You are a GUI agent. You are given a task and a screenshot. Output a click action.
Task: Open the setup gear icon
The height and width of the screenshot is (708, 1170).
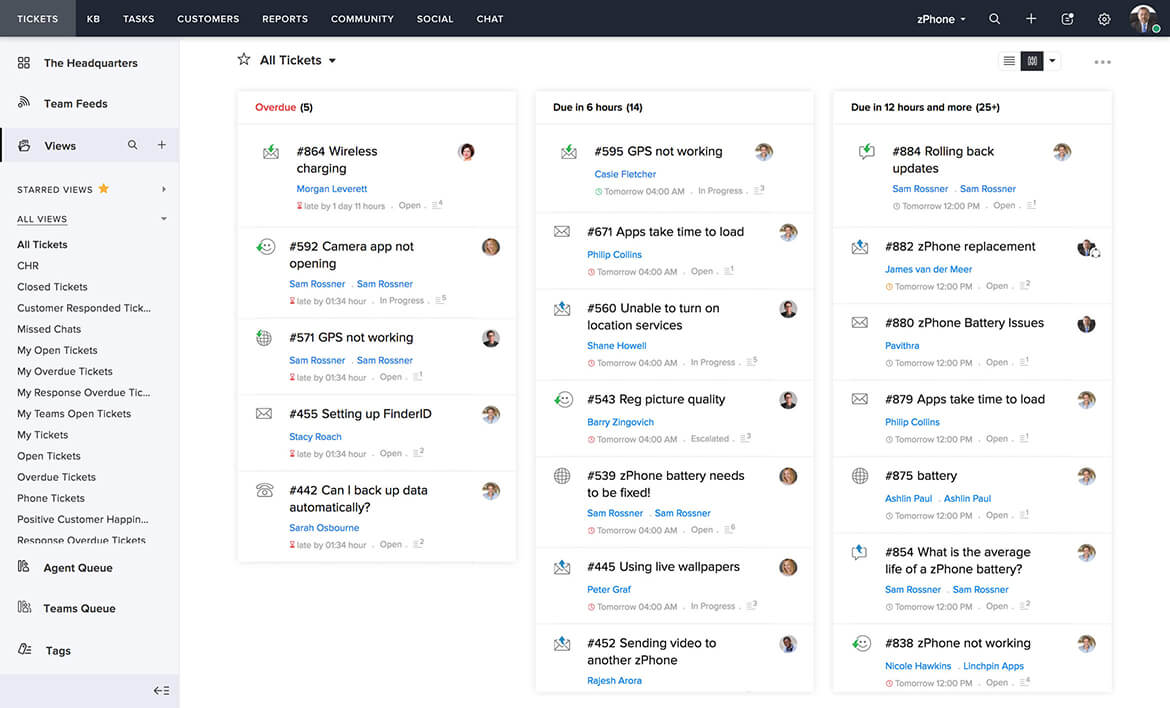(x=1104, y=18)
